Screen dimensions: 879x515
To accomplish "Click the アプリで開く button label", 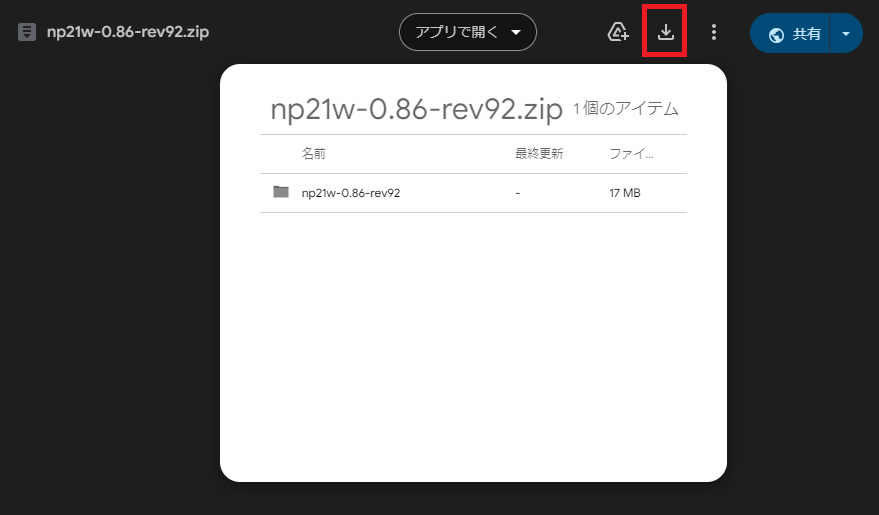I will point(456,32).
